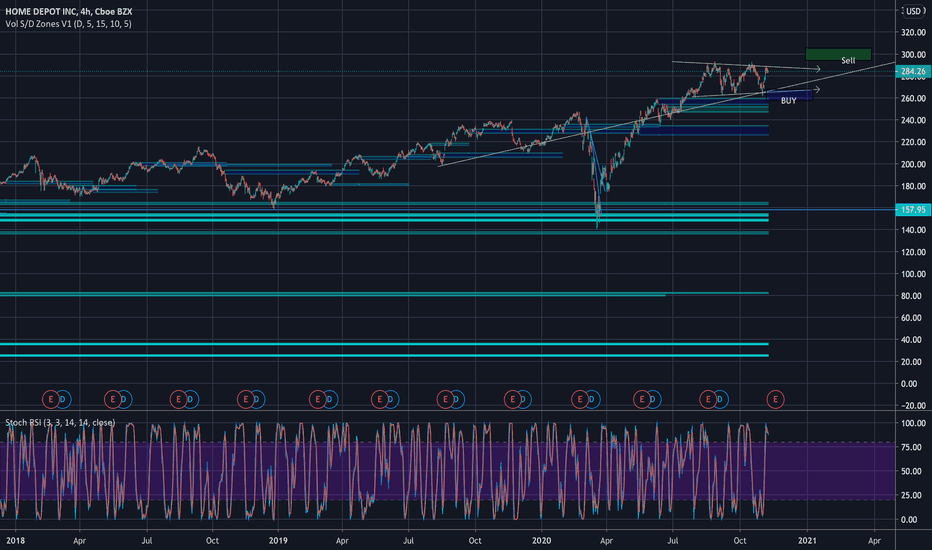Open D dividend marker beside May 2020 earnings
Viewport: 932px width, 550px height.
click(x=653, y=399)
